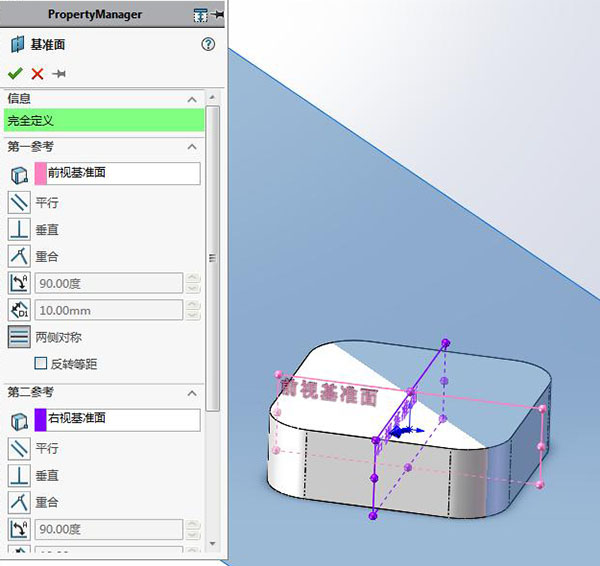The width and height of the screenshot is (600, 566).
Task: Select 重合 constraint under 第一参考
Action: [x=19, y=256]
